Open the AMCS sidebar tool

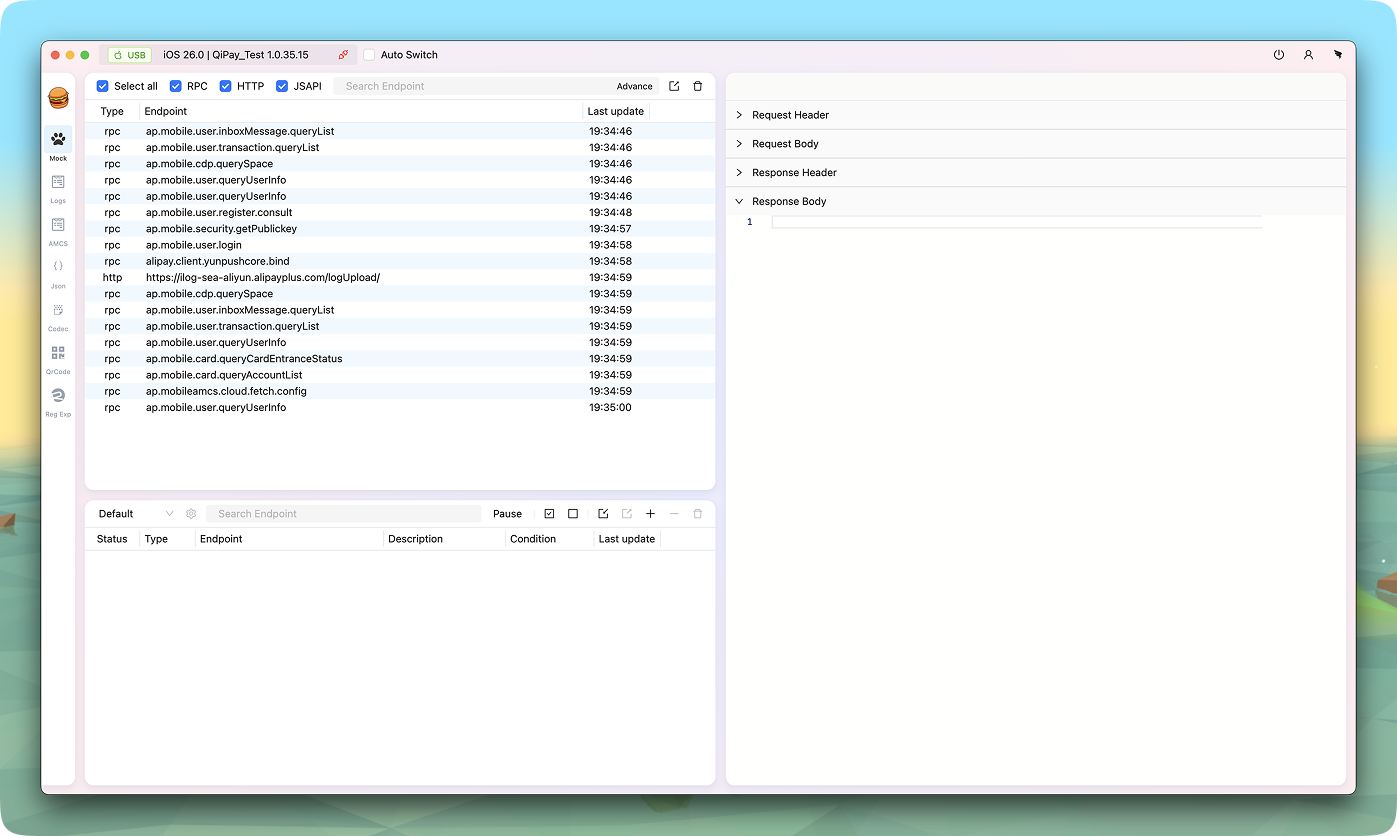coord(58,230)
